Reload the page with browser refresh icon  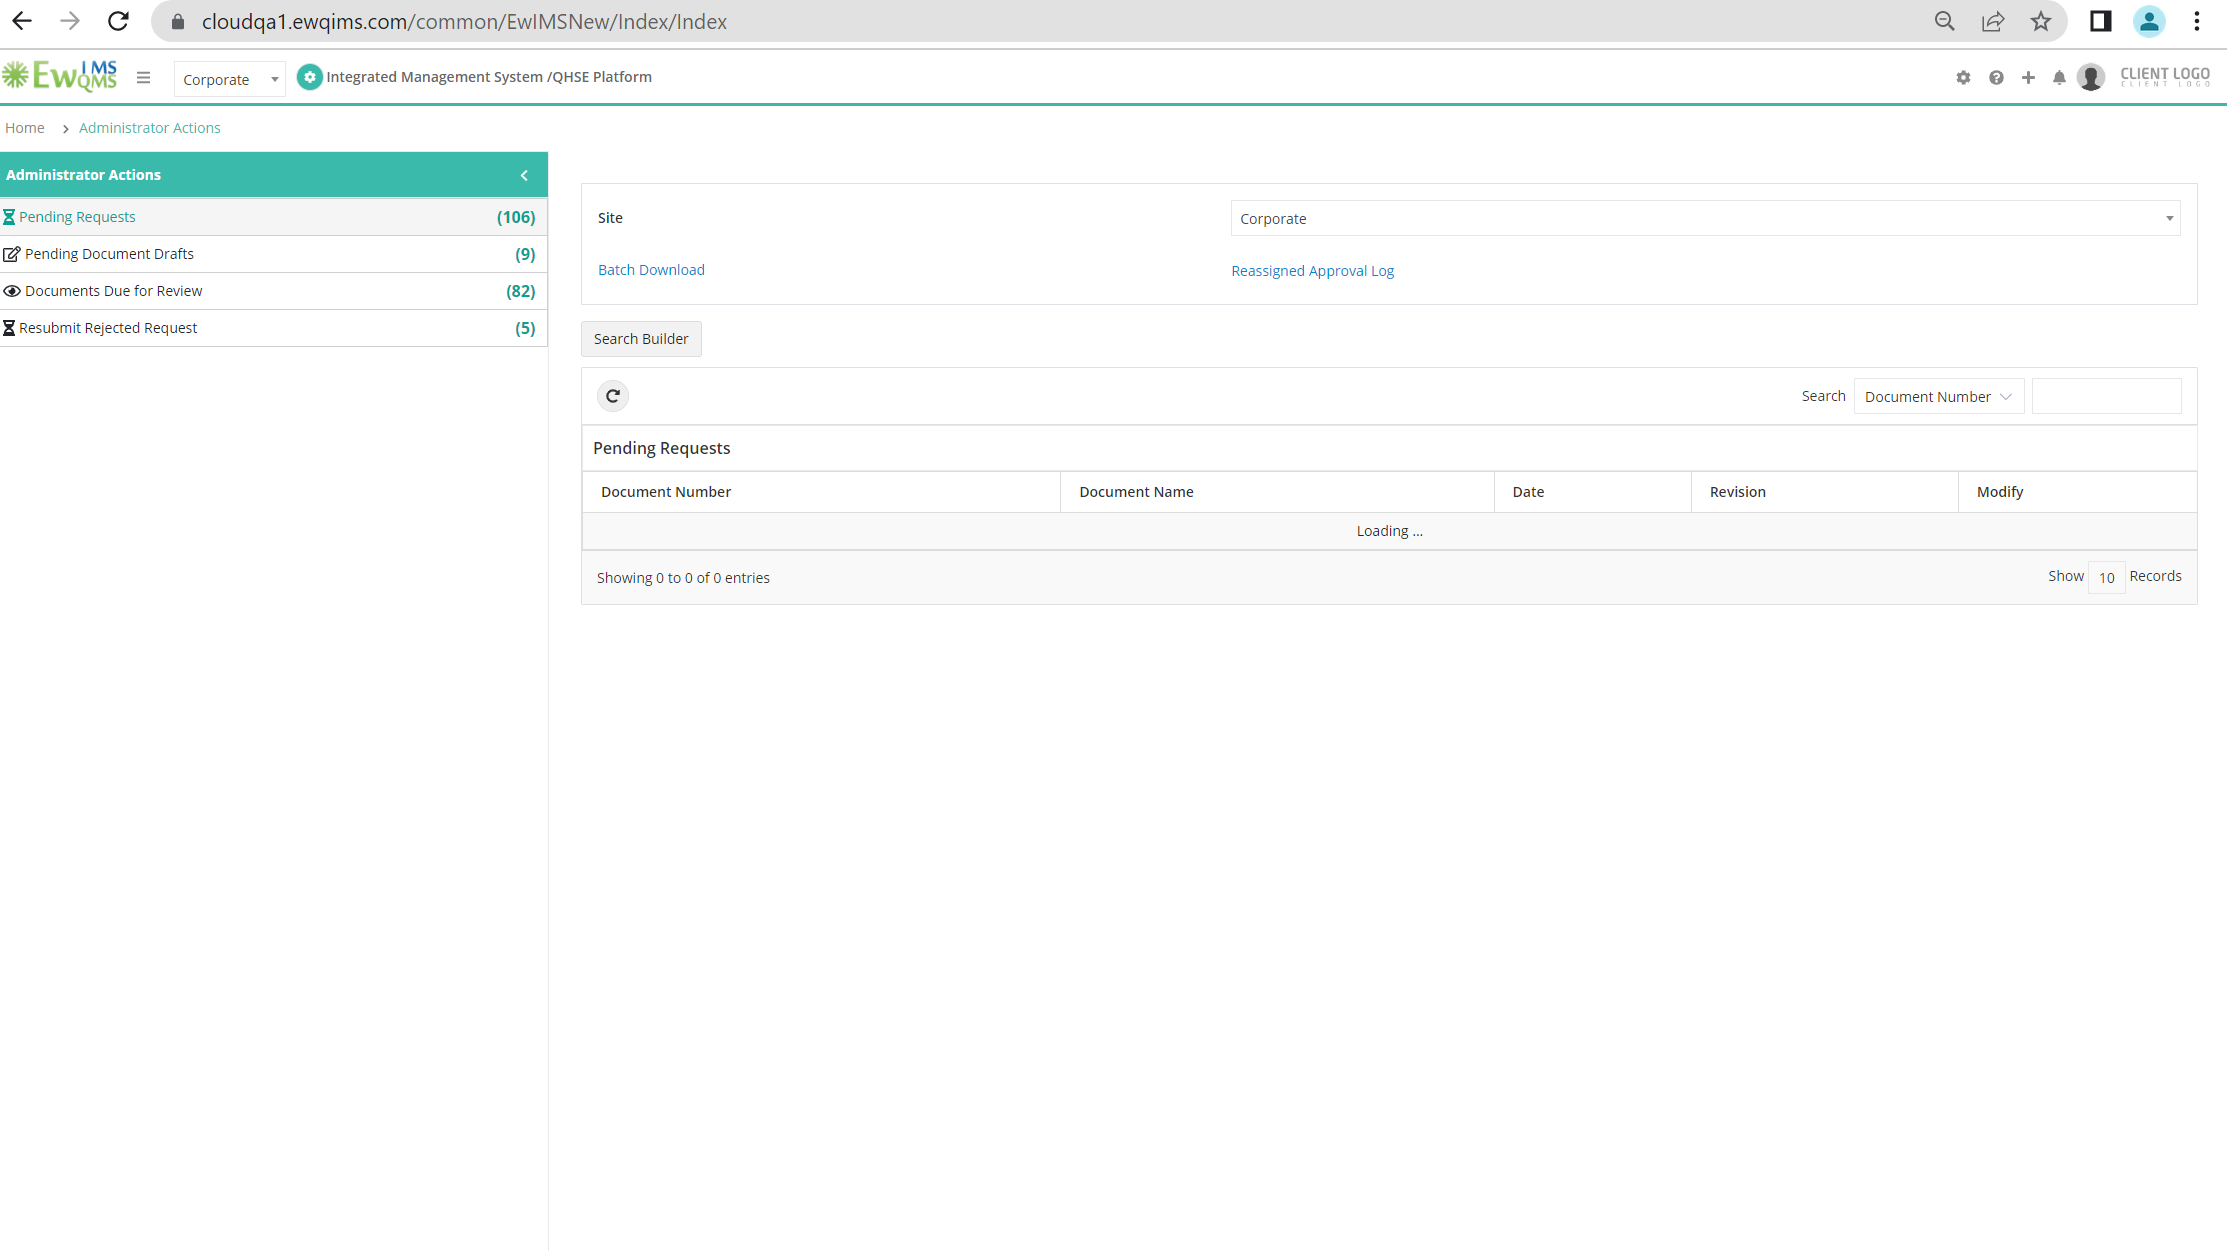click(x=118, y=21)
